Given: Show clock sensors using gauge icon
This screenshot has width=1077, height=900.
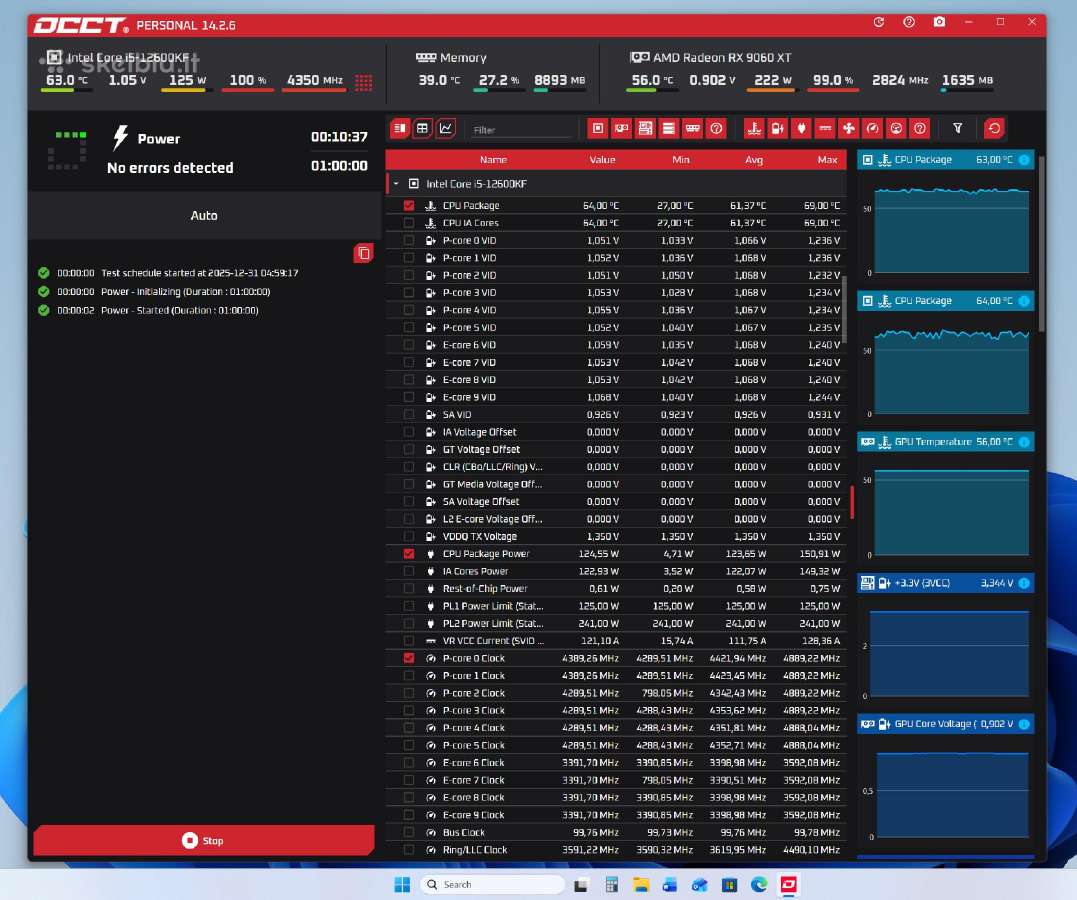Looking at the screenshot, I should (872, 128).
